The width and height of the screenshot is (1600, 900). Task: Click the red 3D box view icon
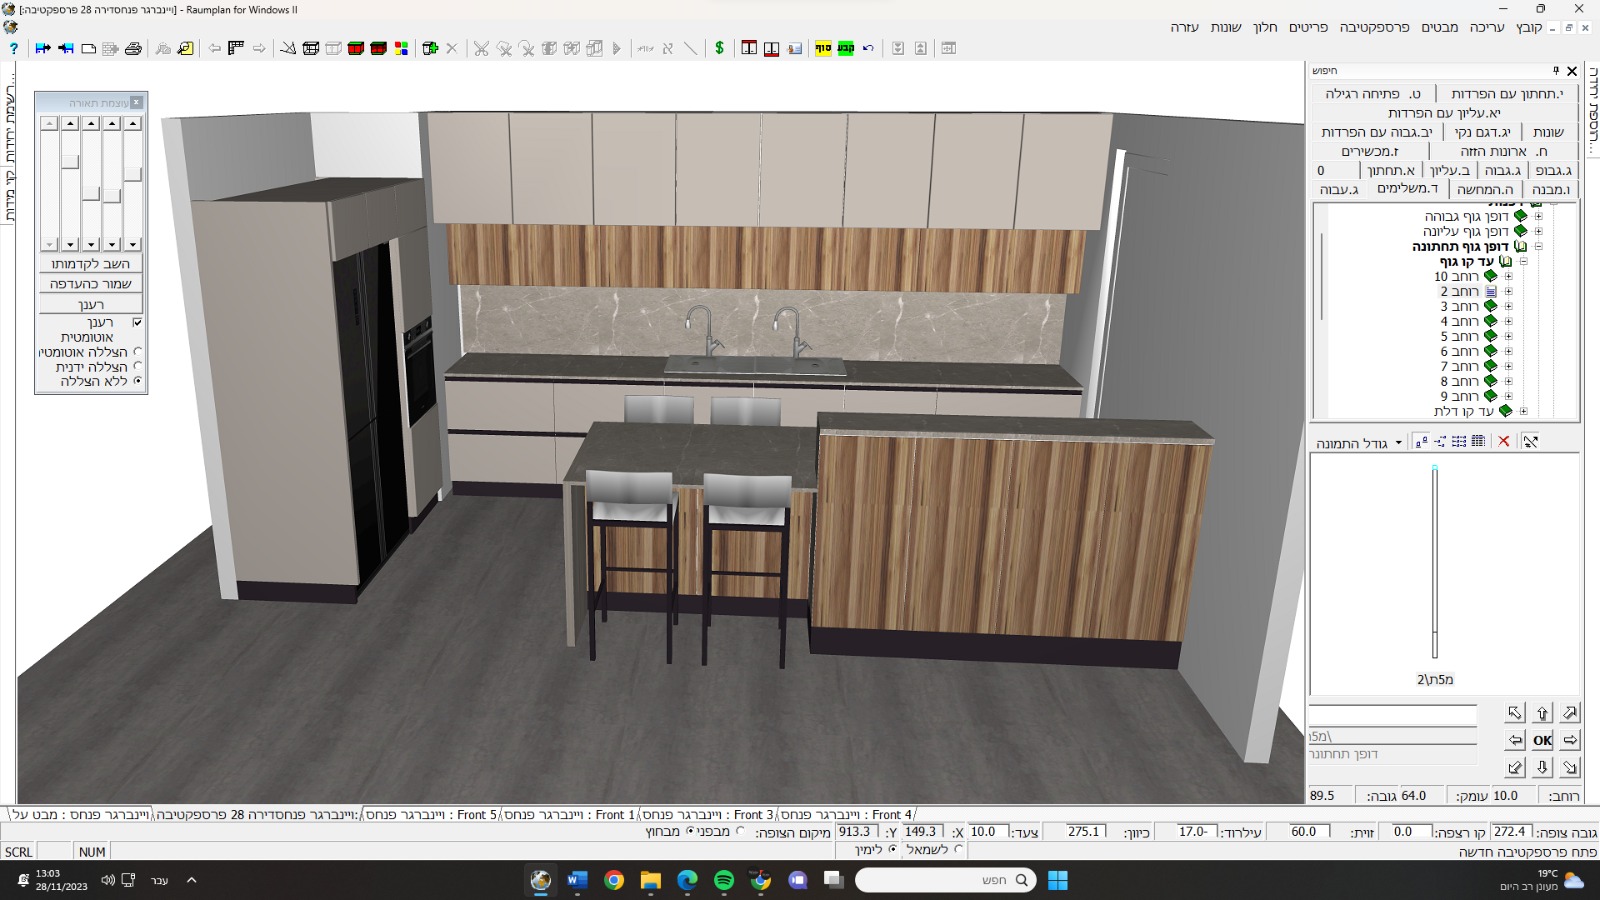[356, 48]
